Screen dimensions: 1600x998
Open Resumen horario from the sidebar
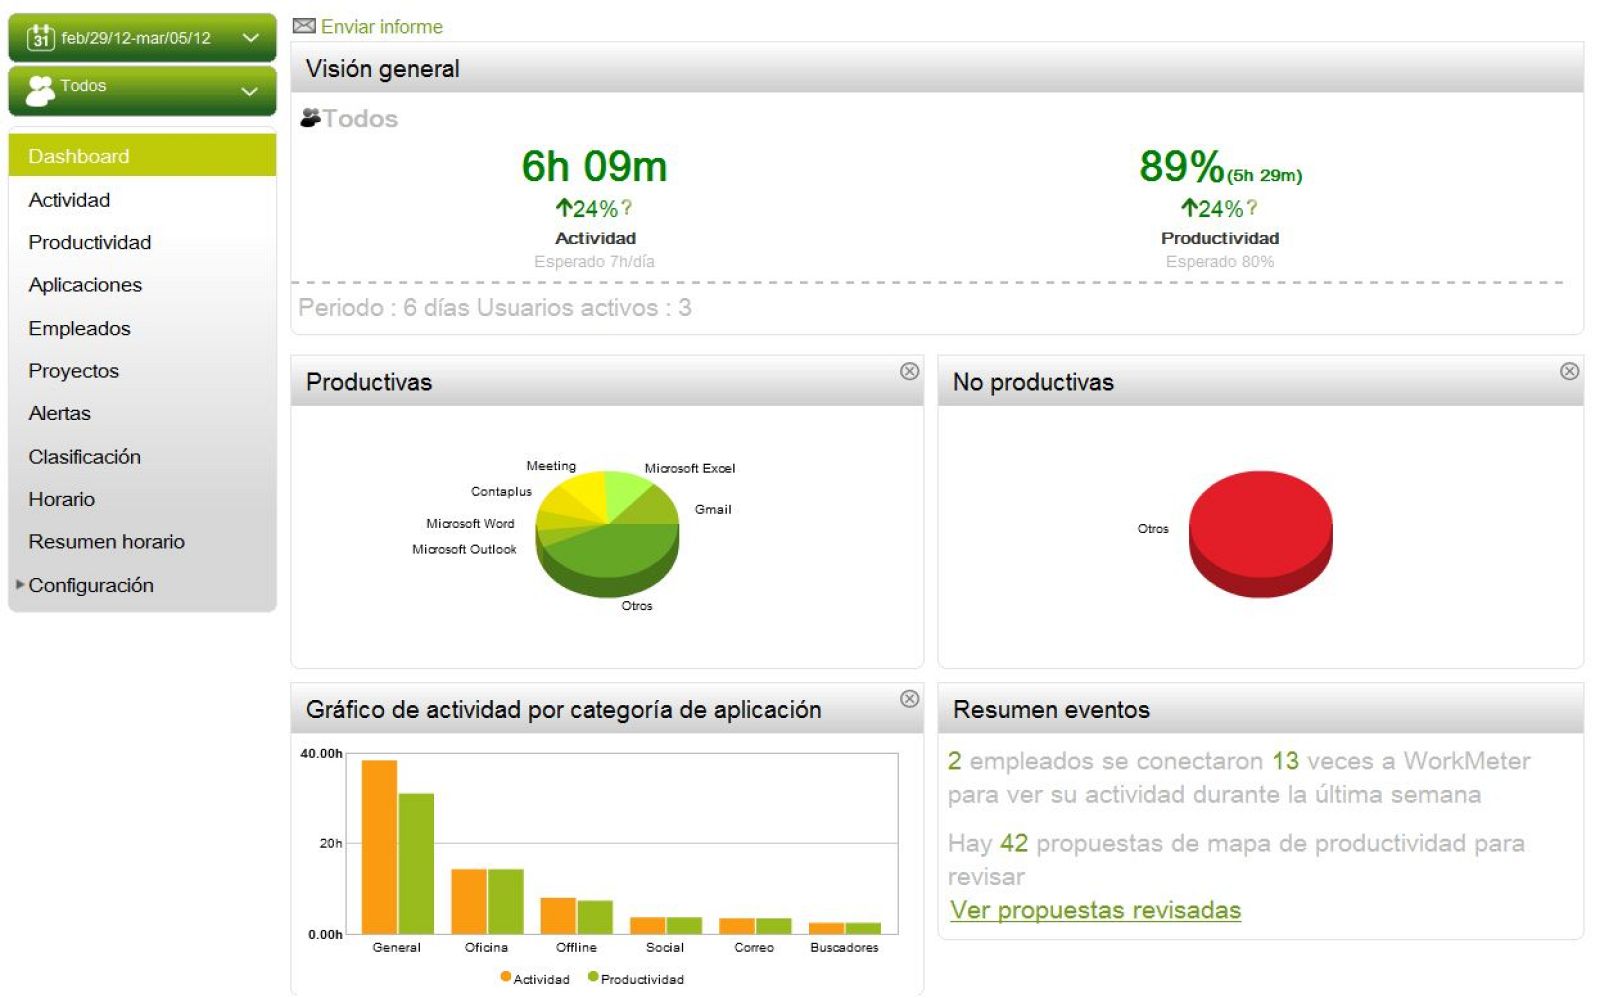tap(106, 541)
